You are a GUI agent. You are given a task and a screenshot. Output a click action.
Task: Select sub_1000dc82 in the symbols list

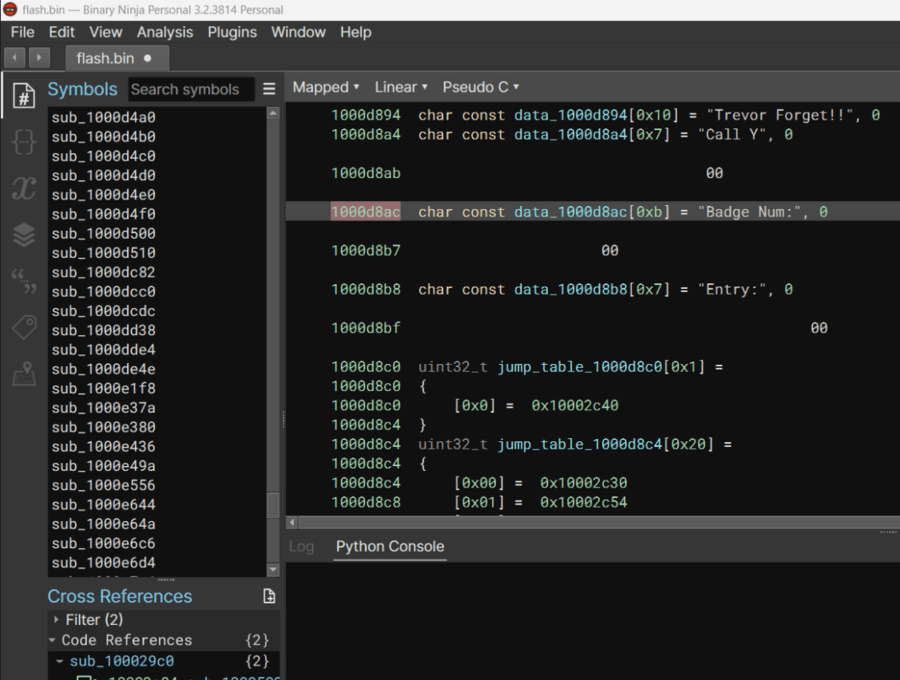coord(104,272)
